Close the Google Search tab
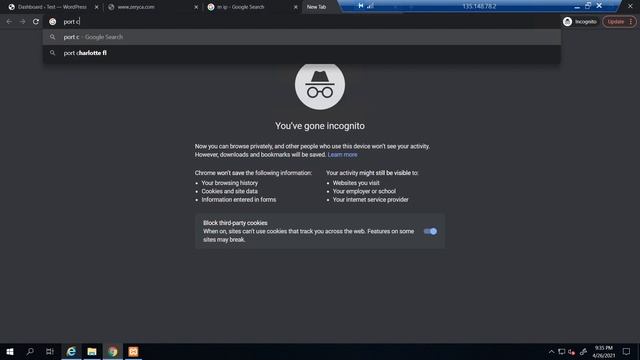The width and height of the screenshot is (640, 360). tap(296, 7)
